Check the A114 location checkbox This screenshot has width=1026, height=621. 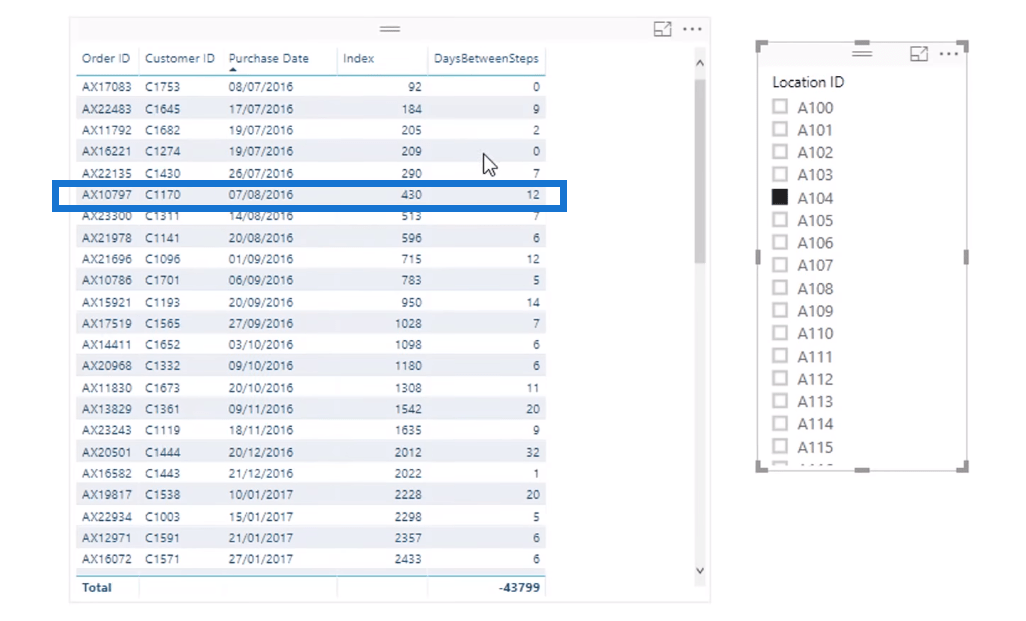point(779,423)
